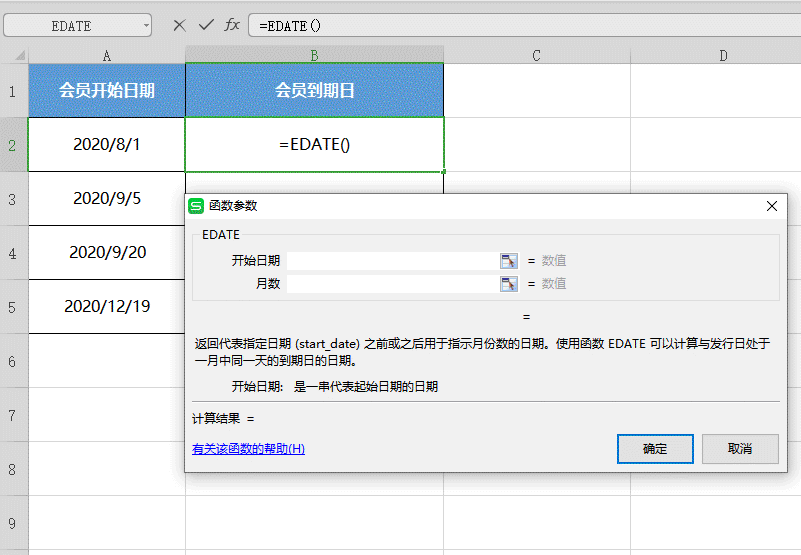Click the formula bar input
Viewport: 801px width, 555px height.
pos(525,25)
